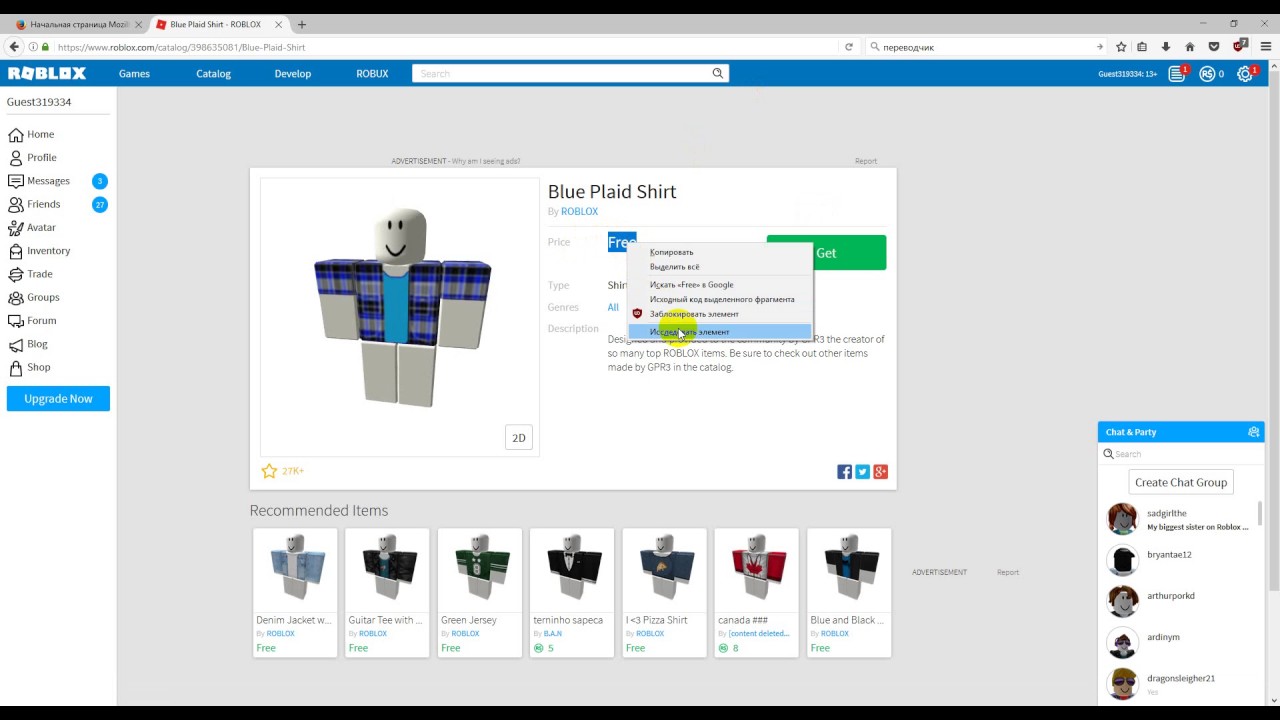Share the item on Facebook
1280x720 pixels.
844,472
